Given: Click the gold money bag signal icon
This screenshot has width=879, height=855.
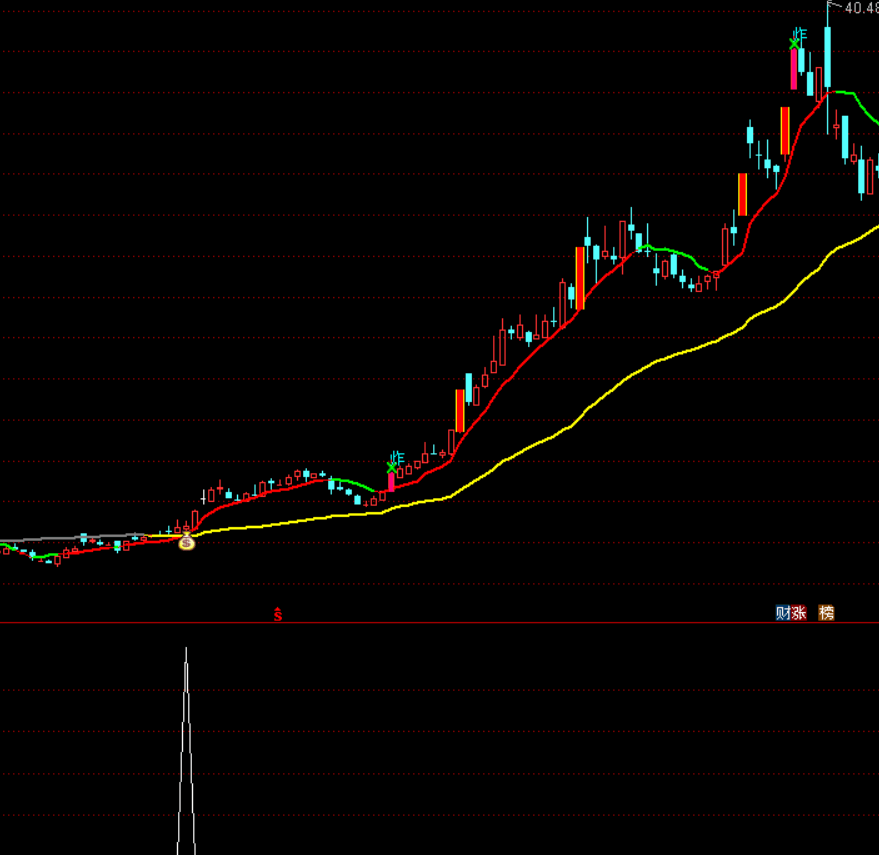Looking at the screenshot, I should click(x=186, y=542).
